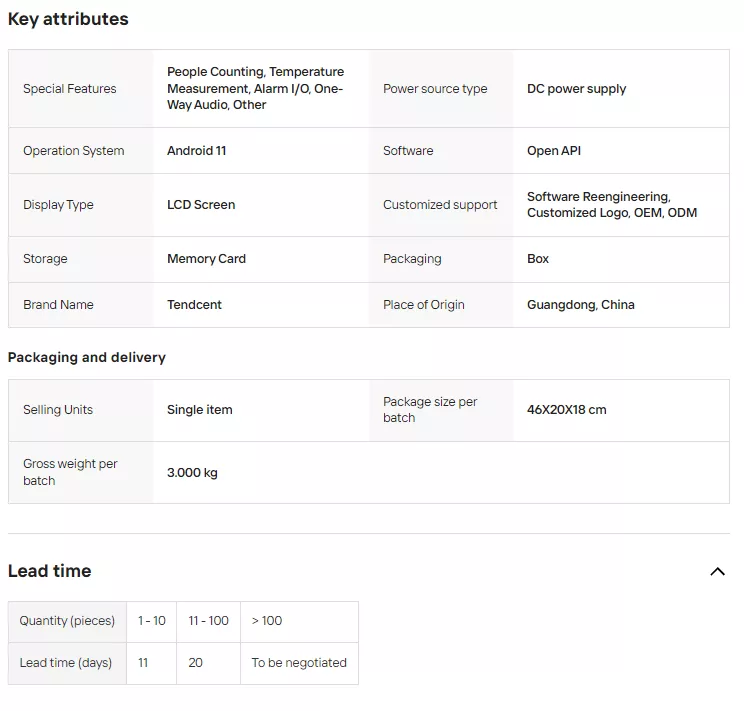The width and height of the screenshot is (744, 711).
Task: Click the Quantity (pieces) row header
Action: (67, 621)
